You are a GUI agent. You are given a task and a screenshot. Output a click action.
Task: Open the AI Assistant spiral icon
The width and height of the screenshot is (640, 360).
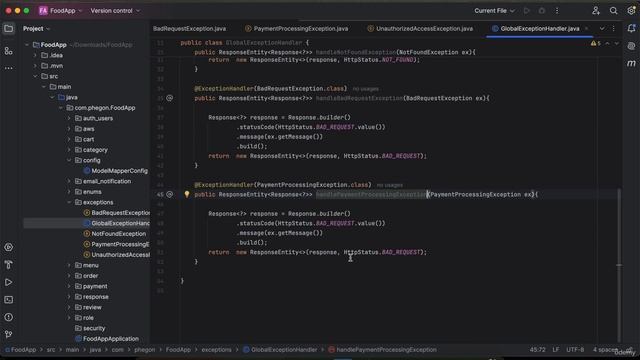(631, 46)
